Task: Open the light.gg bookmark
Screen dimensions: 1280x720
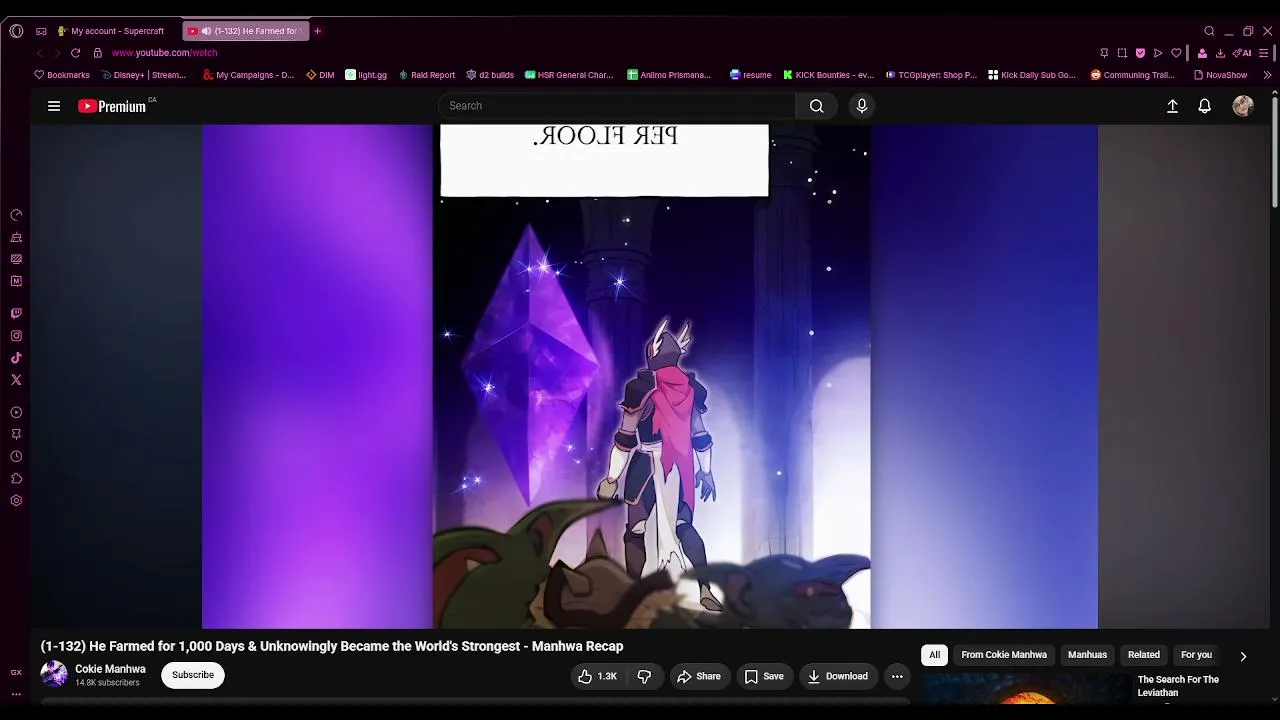Action: 366,75
